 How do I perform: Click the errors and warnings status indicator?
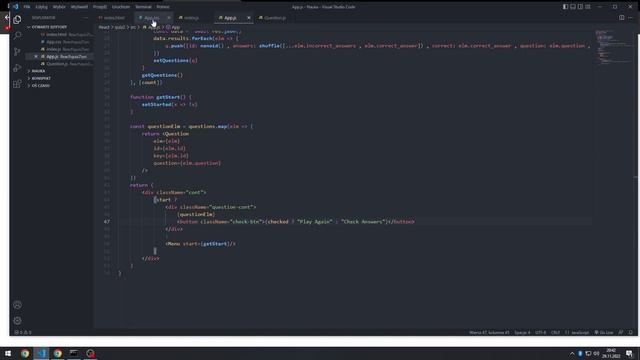pyautogui.click(x=23, y=332)
